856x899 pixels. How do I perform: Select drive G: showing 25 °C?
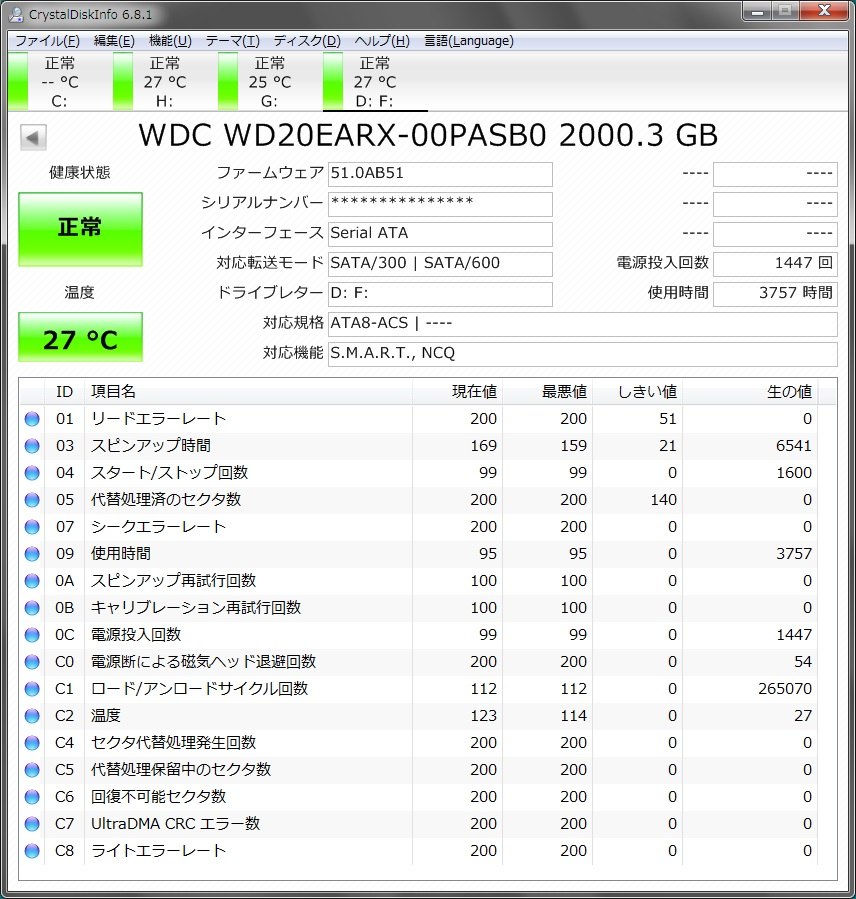[260, 80]
